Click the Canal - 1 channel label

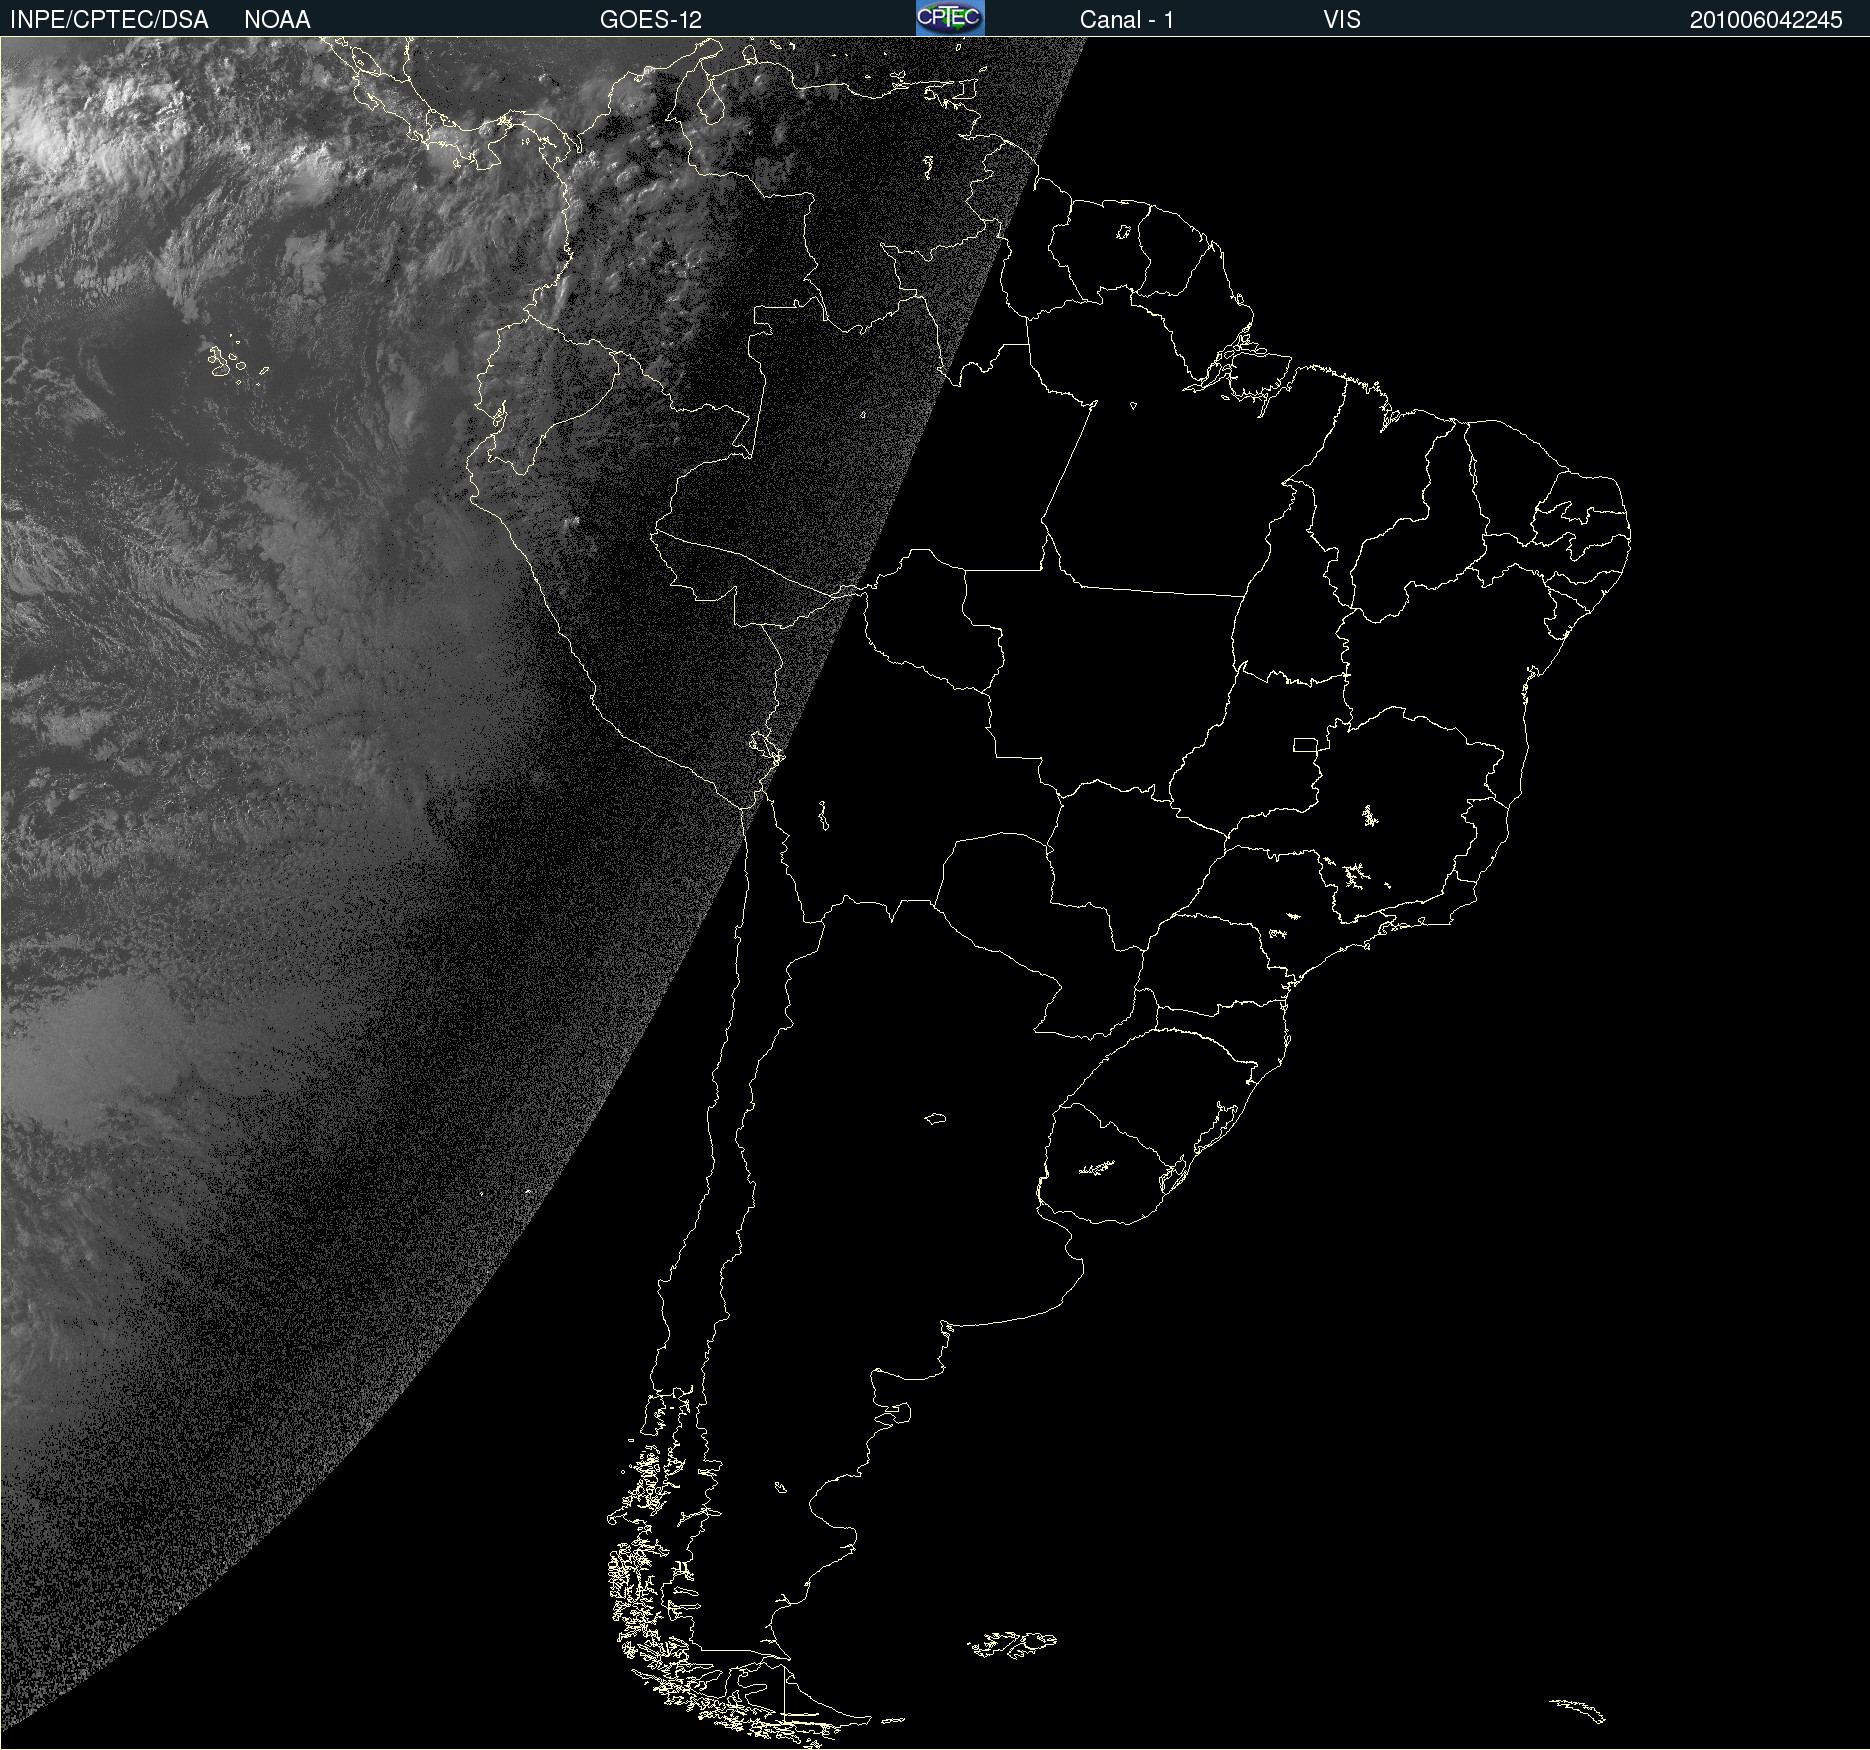(x=1127, y=20)
